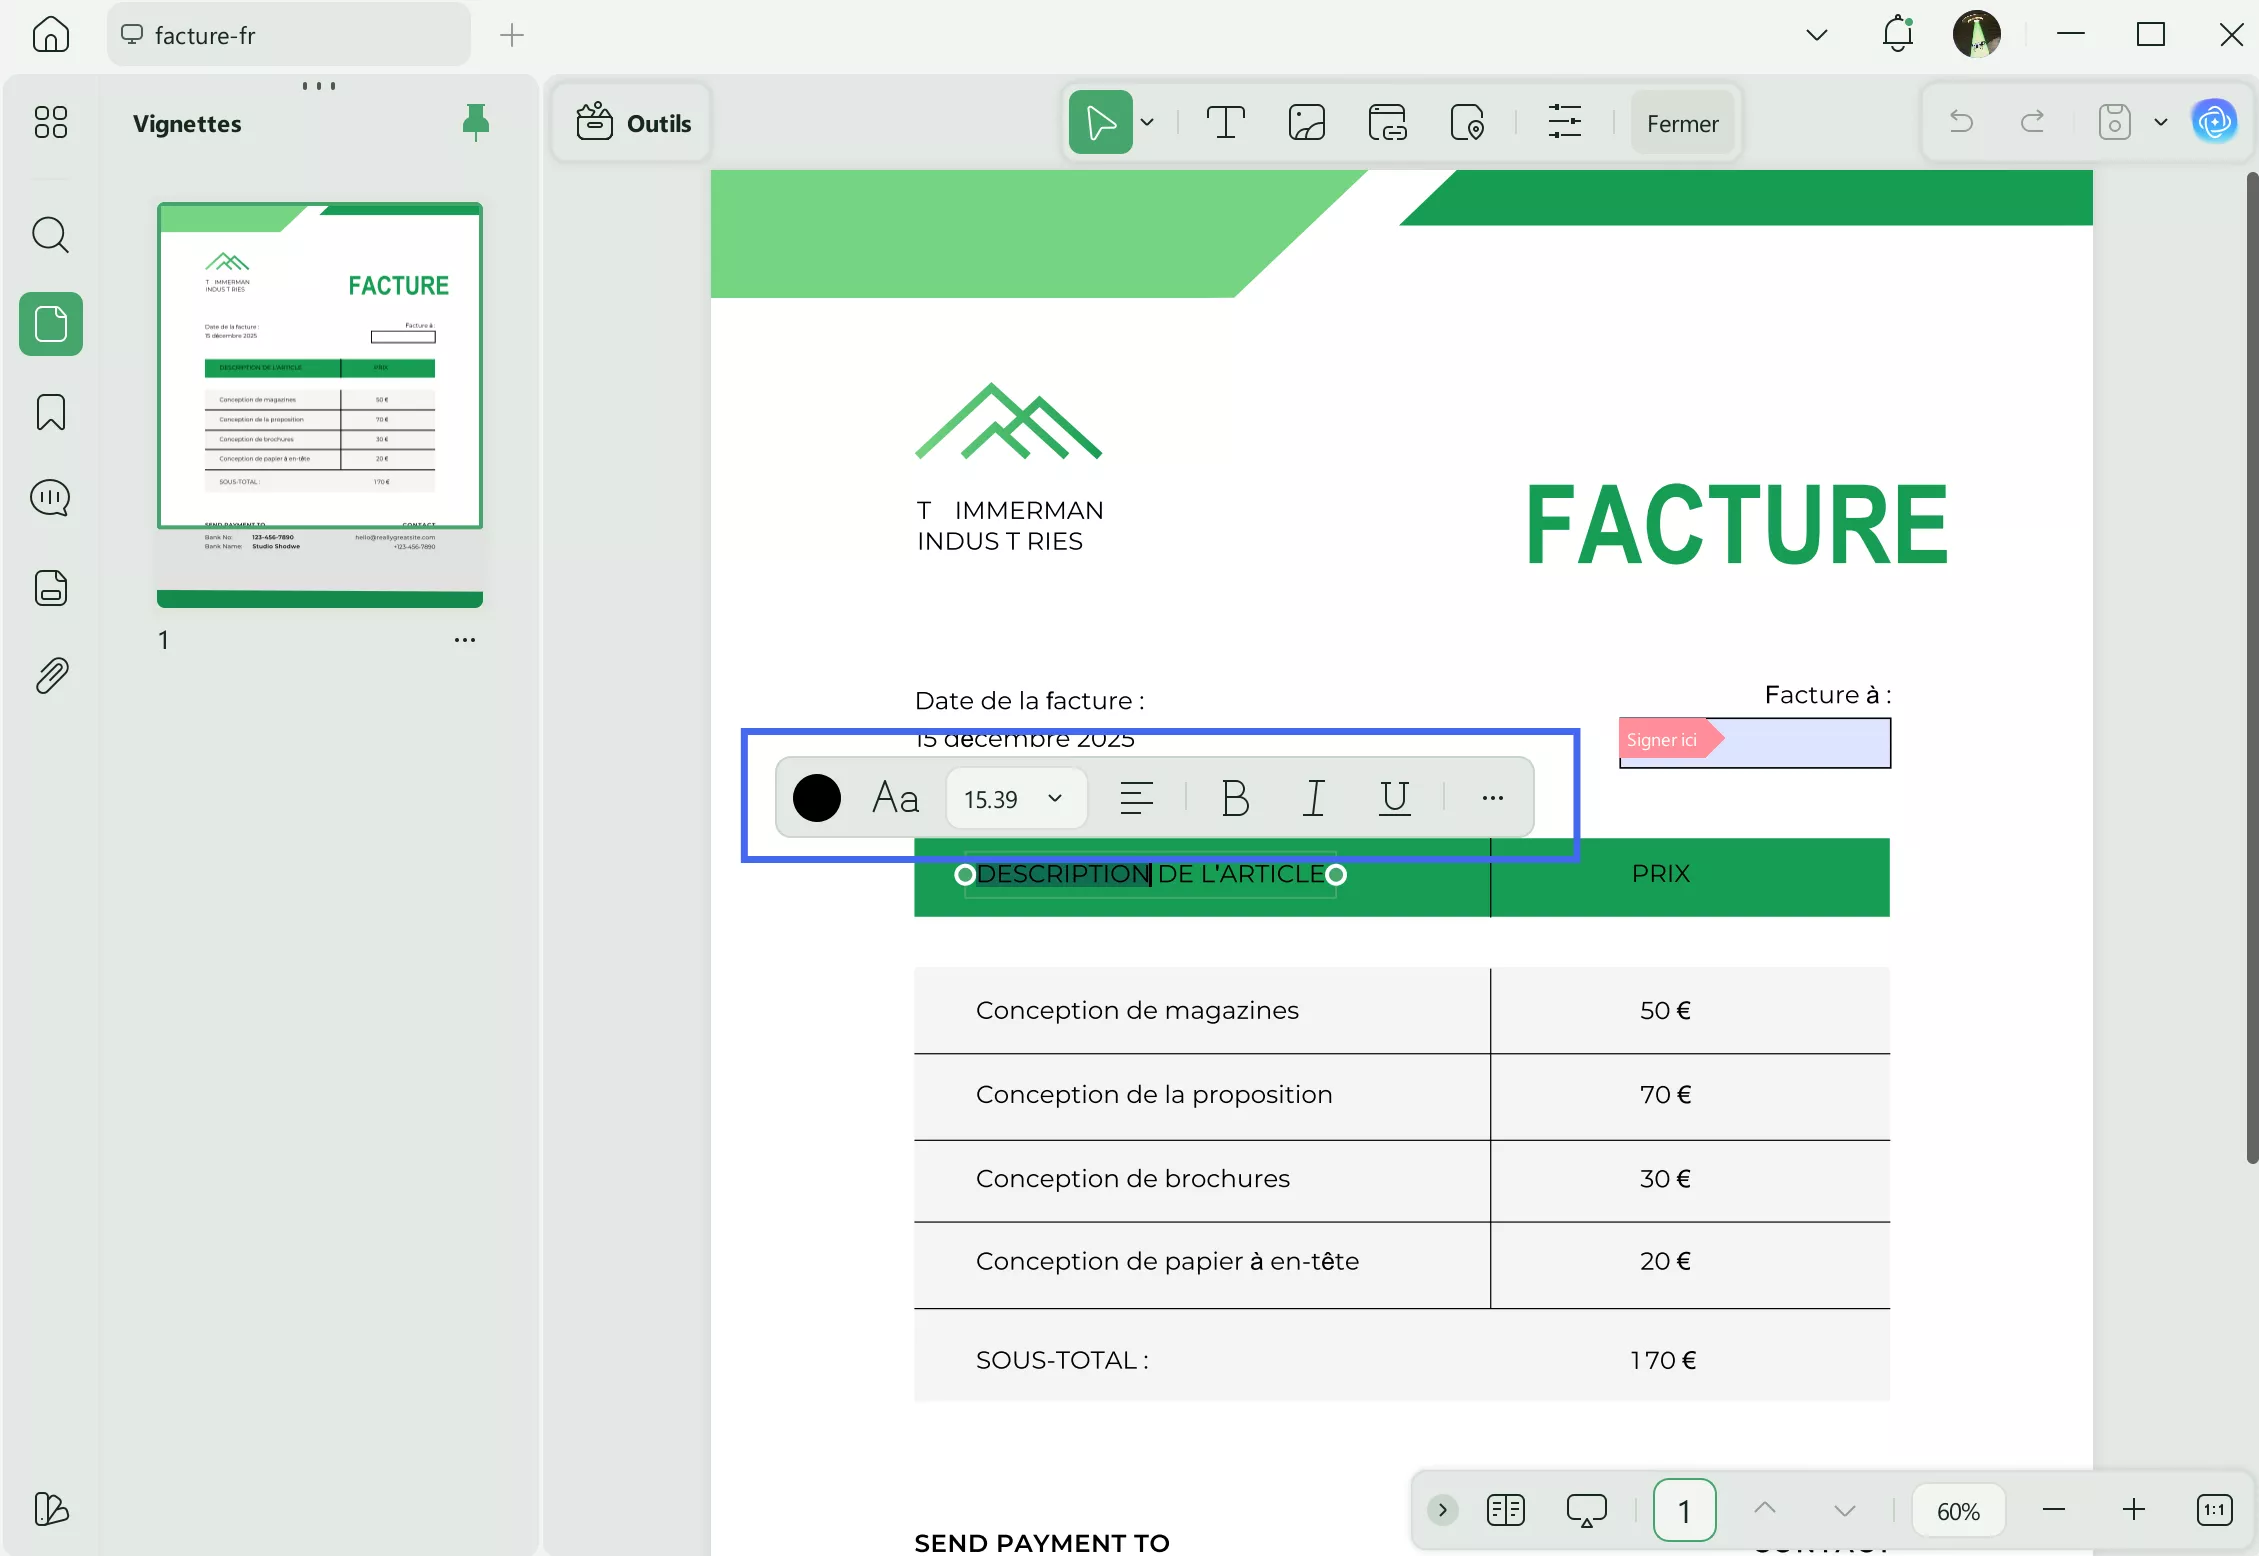Click the Fermer button
Screen dimensions: 2259x1556
pos(1682,123)
